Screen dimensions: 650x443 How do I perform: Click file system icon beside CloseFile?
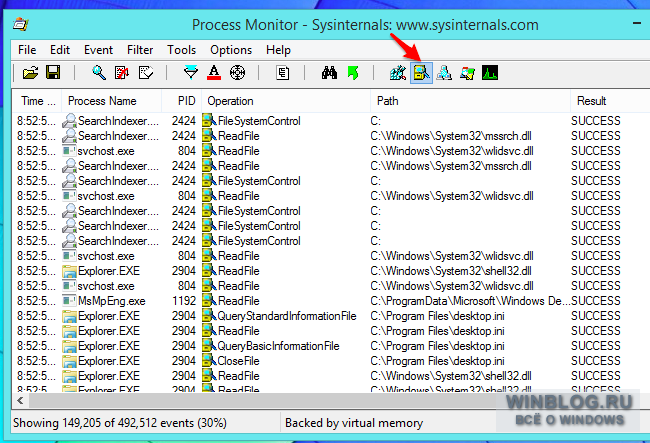209,361
